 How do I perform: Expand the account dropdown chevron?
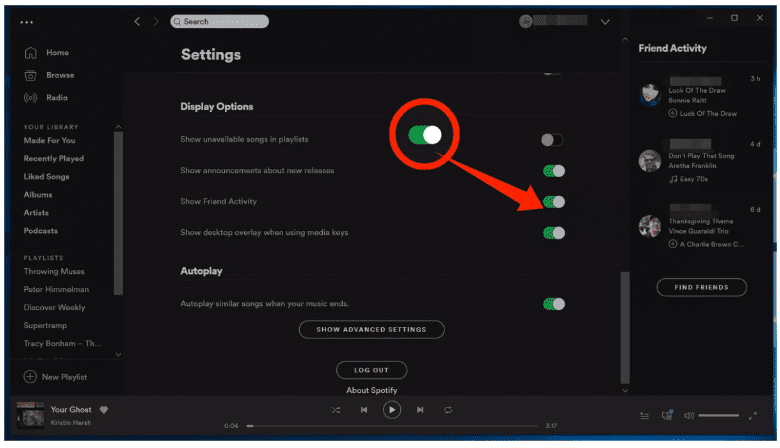pos(605,22)
